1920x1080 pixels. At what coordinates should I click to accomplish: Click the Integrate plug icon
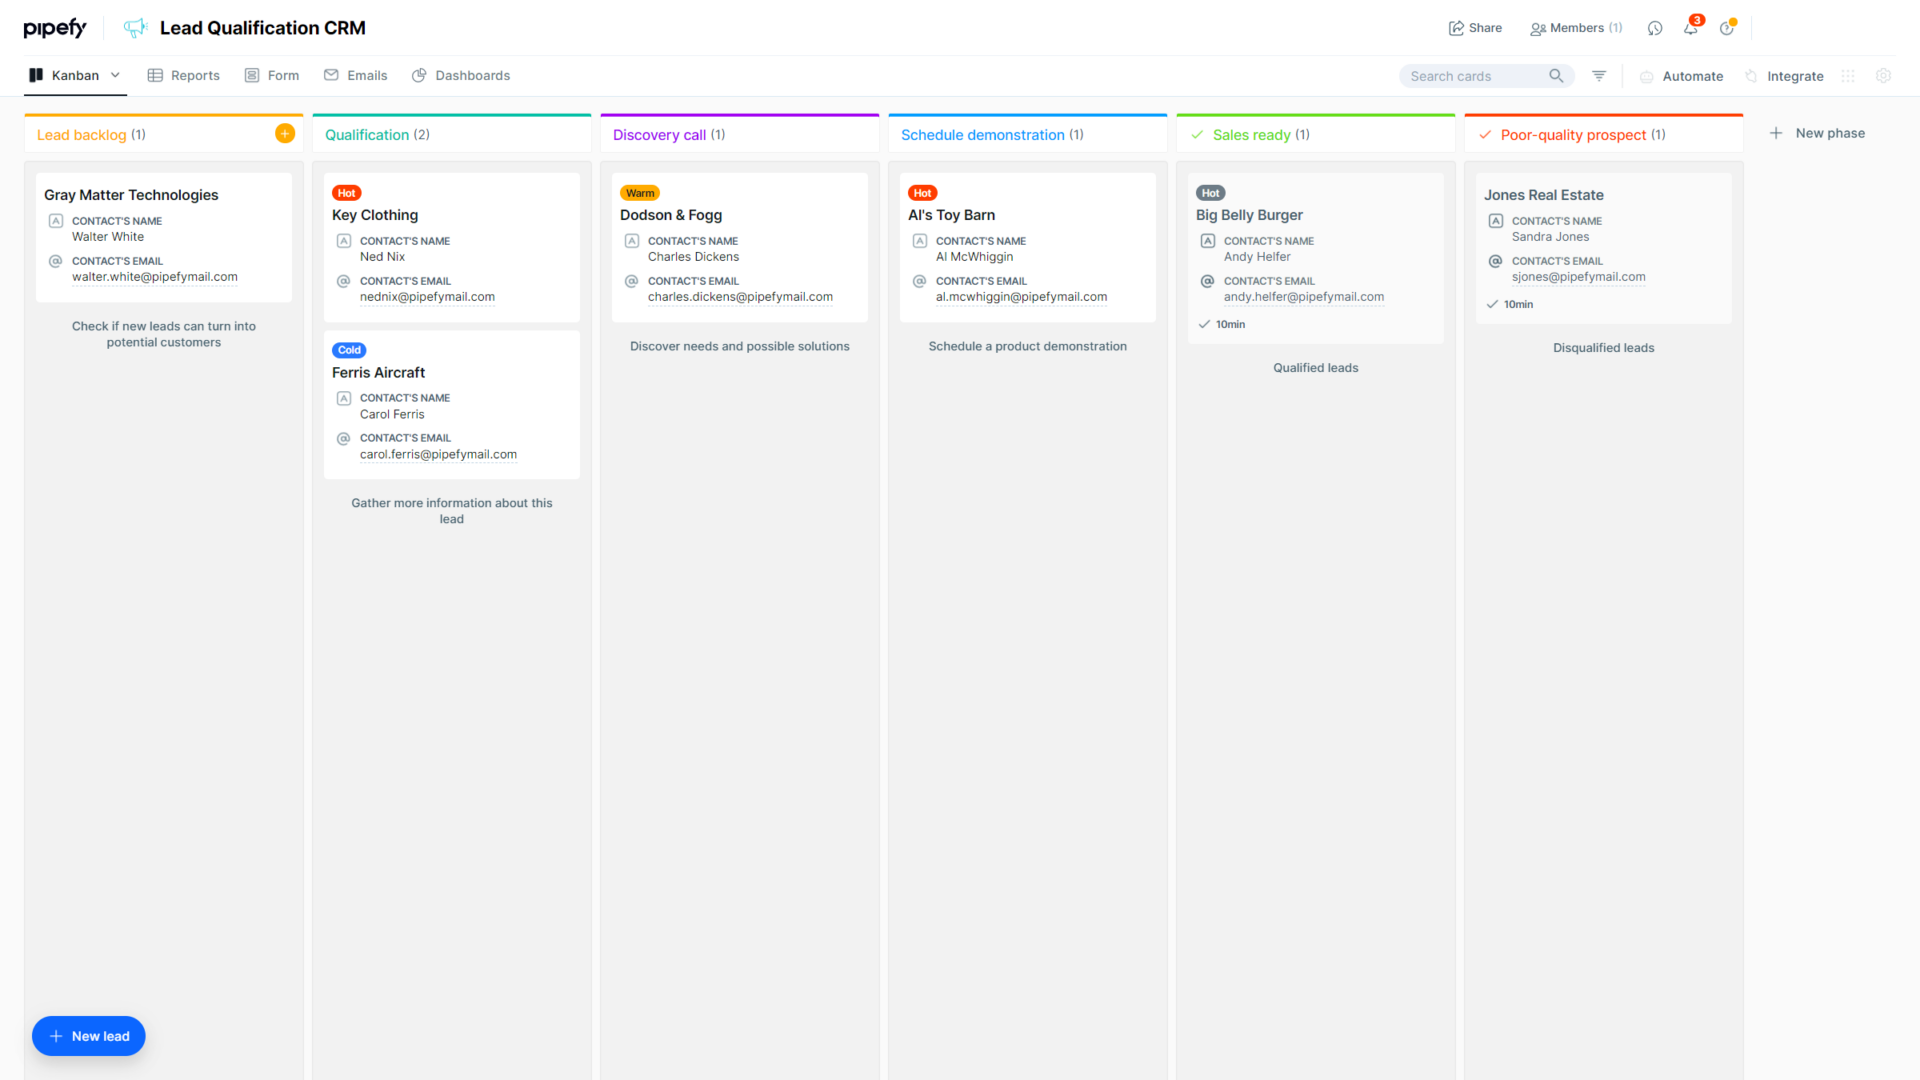point(1750,76)
